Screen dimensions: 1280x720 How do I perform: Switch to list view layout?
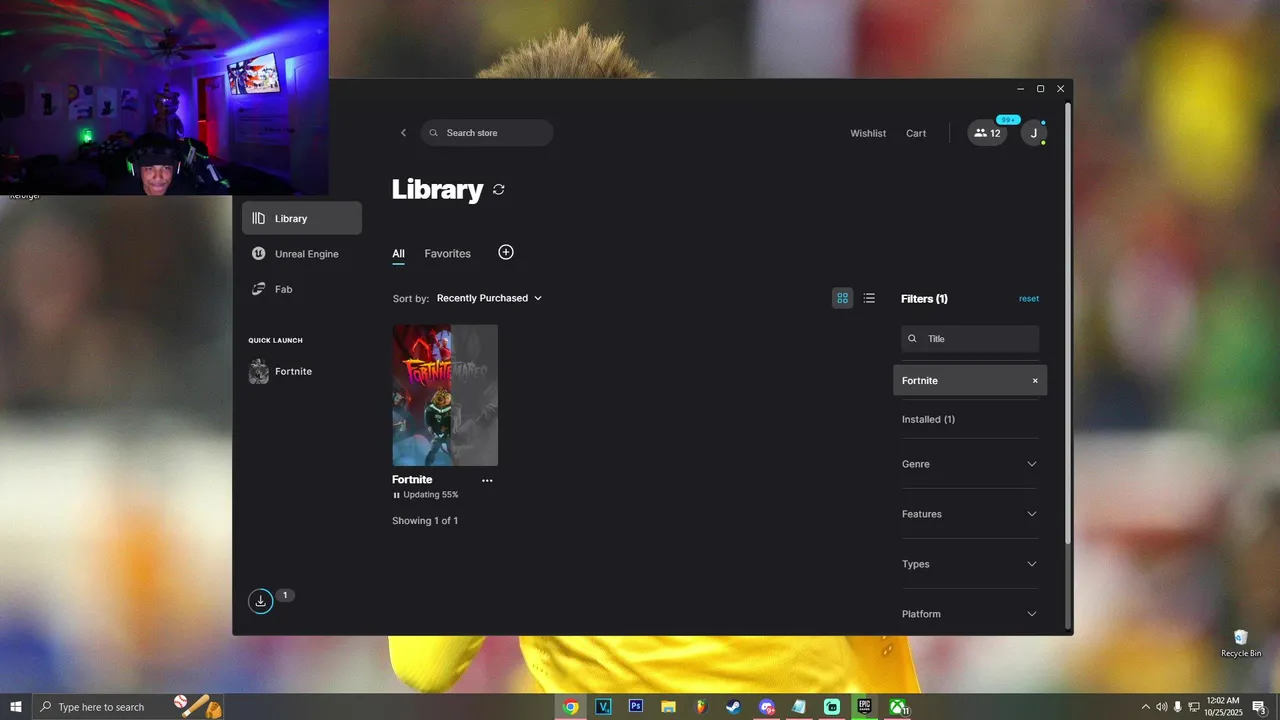[869, 298]
